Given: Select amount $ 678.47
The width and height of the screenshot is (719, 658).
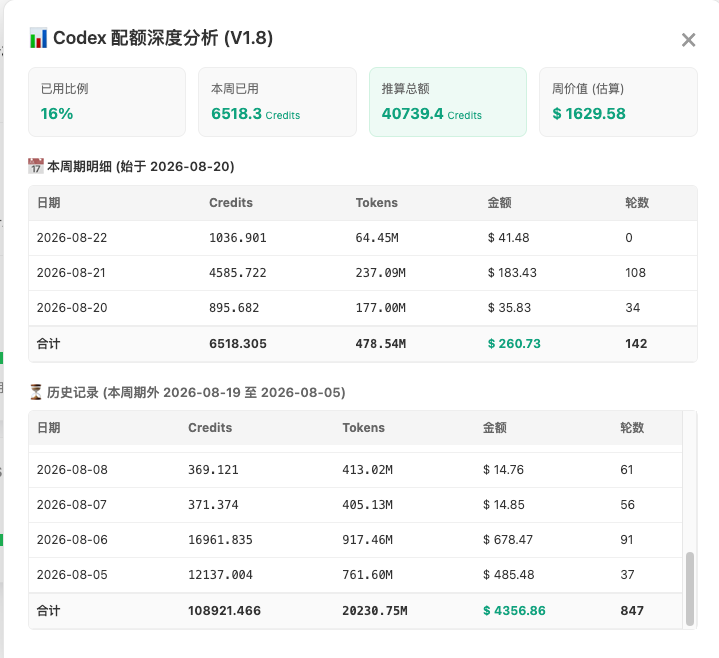Looking at the screenshot, I should [x=508, y=539].
